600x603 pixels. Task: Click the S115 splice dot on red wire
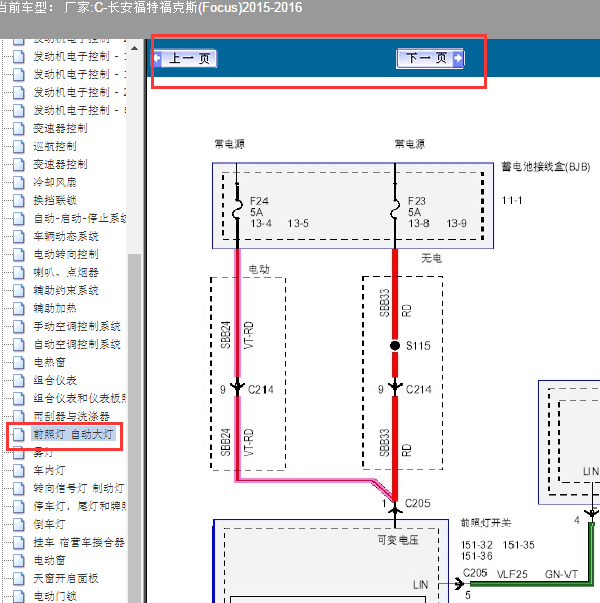pos(395,345)
